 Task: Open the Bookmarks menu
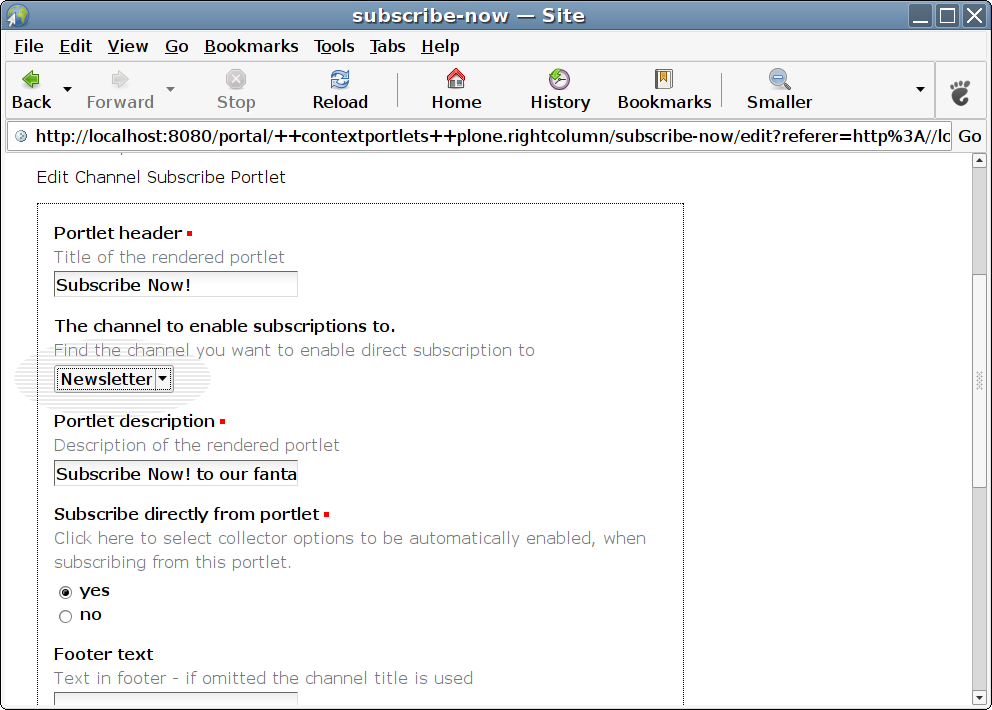click(x=251, y=46)
